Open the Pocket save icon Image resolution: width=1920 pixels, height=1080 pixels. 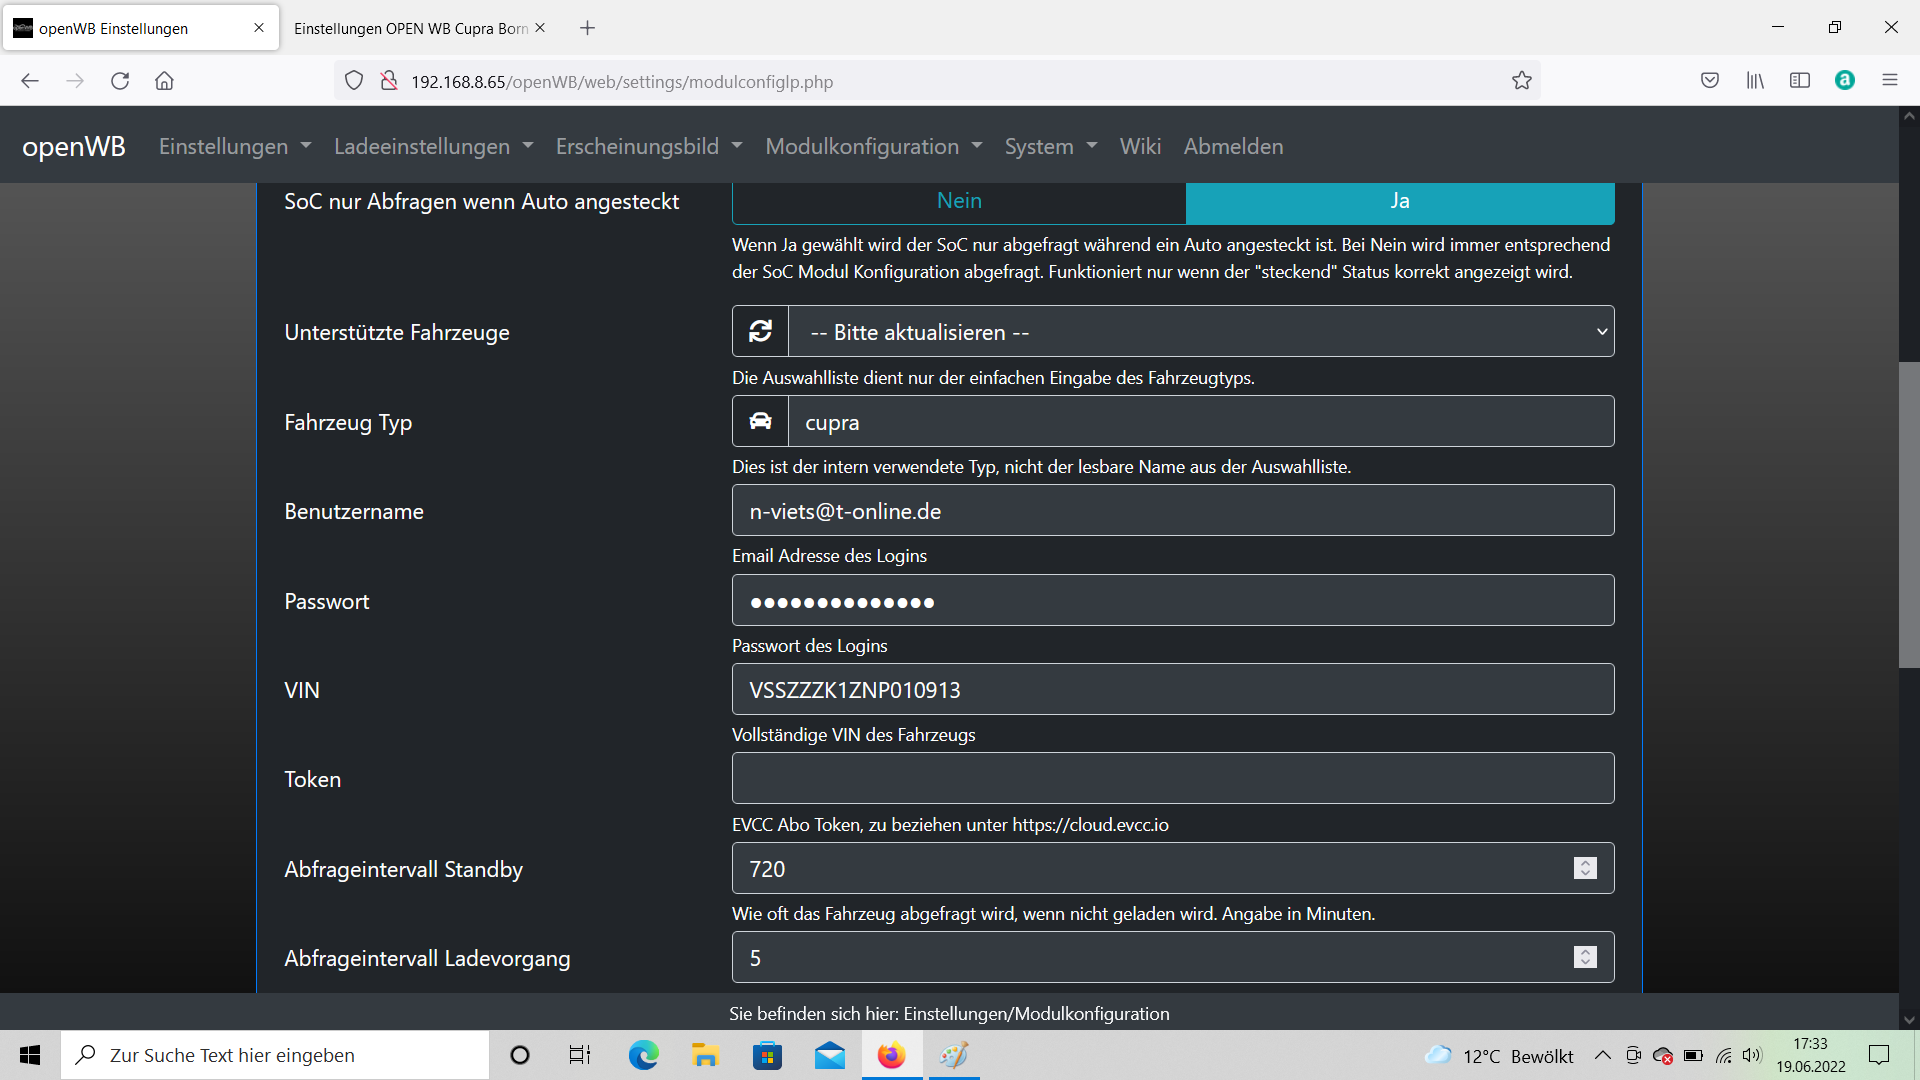pyautogui.click(x=1709, y=81)
